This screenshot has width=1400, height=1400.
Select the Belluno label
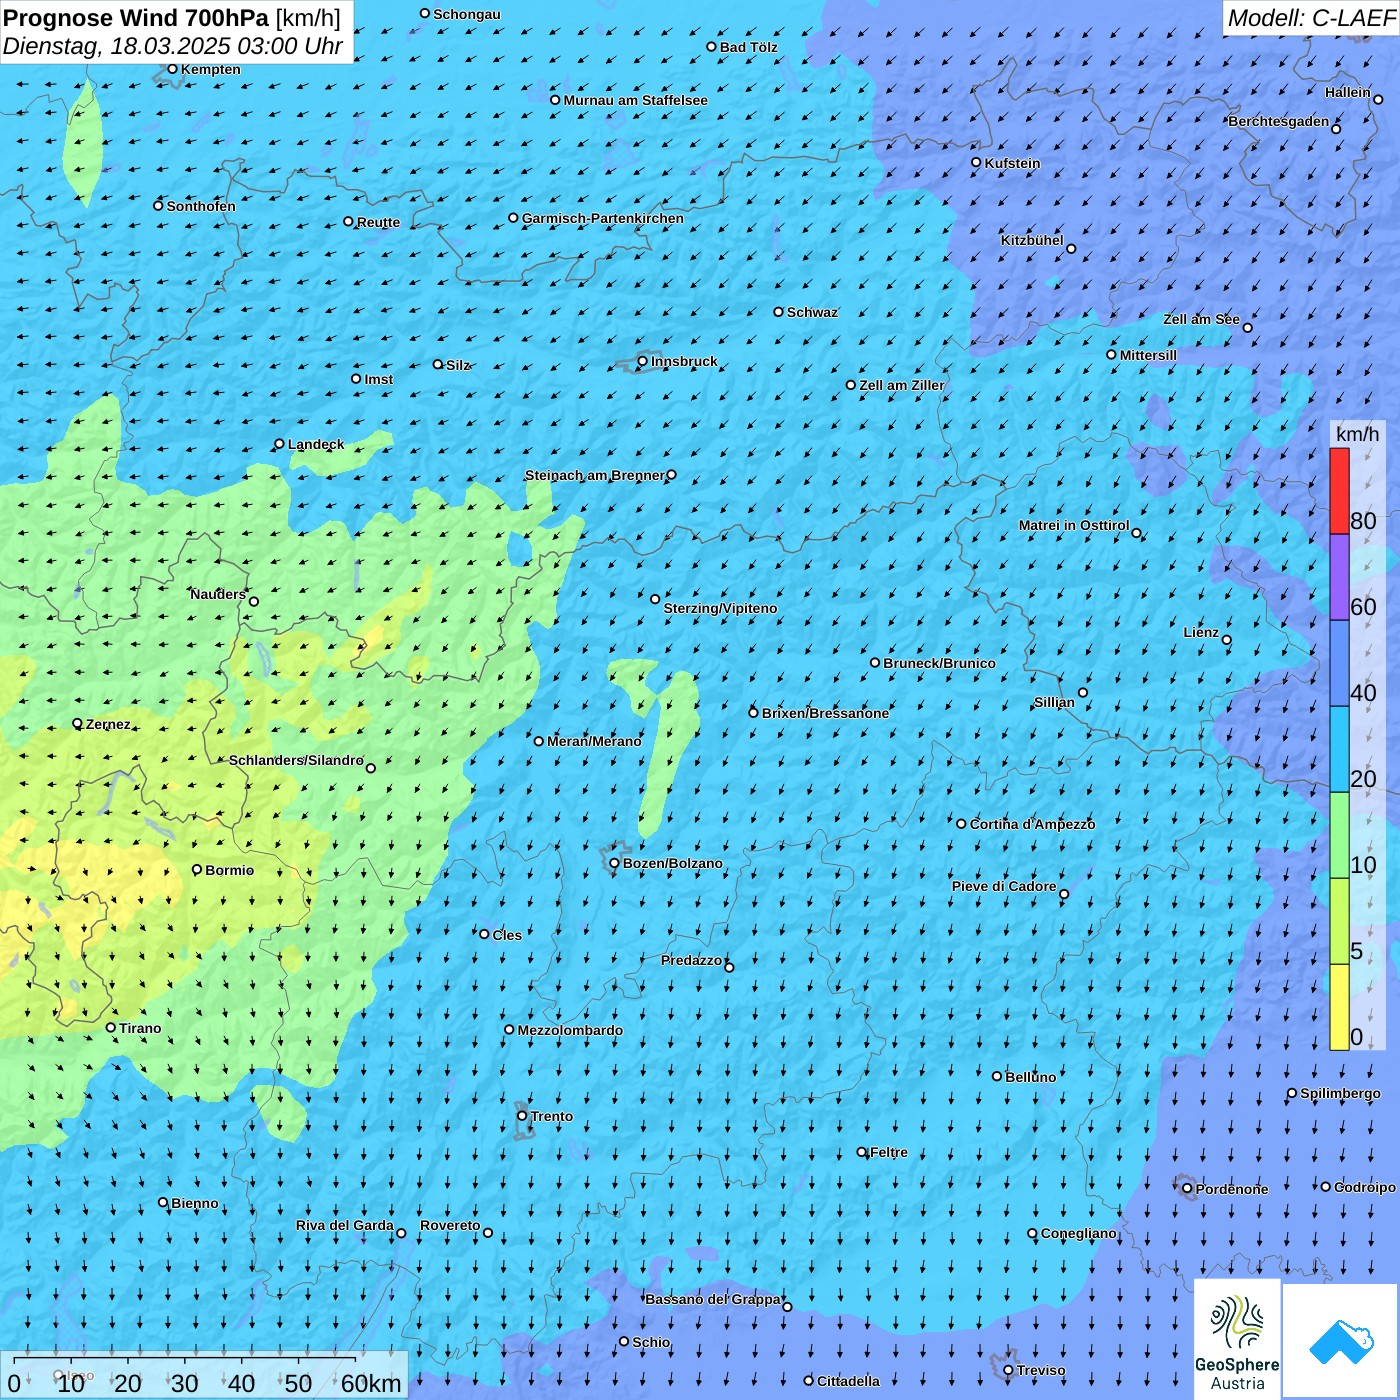point(1030,1077)
